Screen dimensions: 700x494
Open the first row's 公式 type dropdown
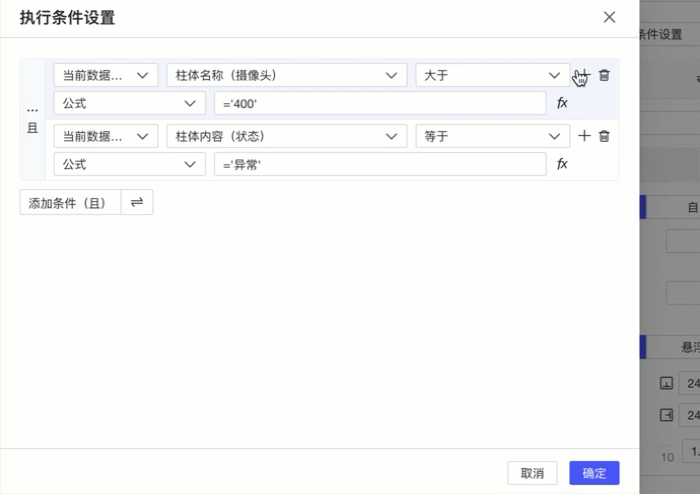pyautogui.click(x=129, y=103)
